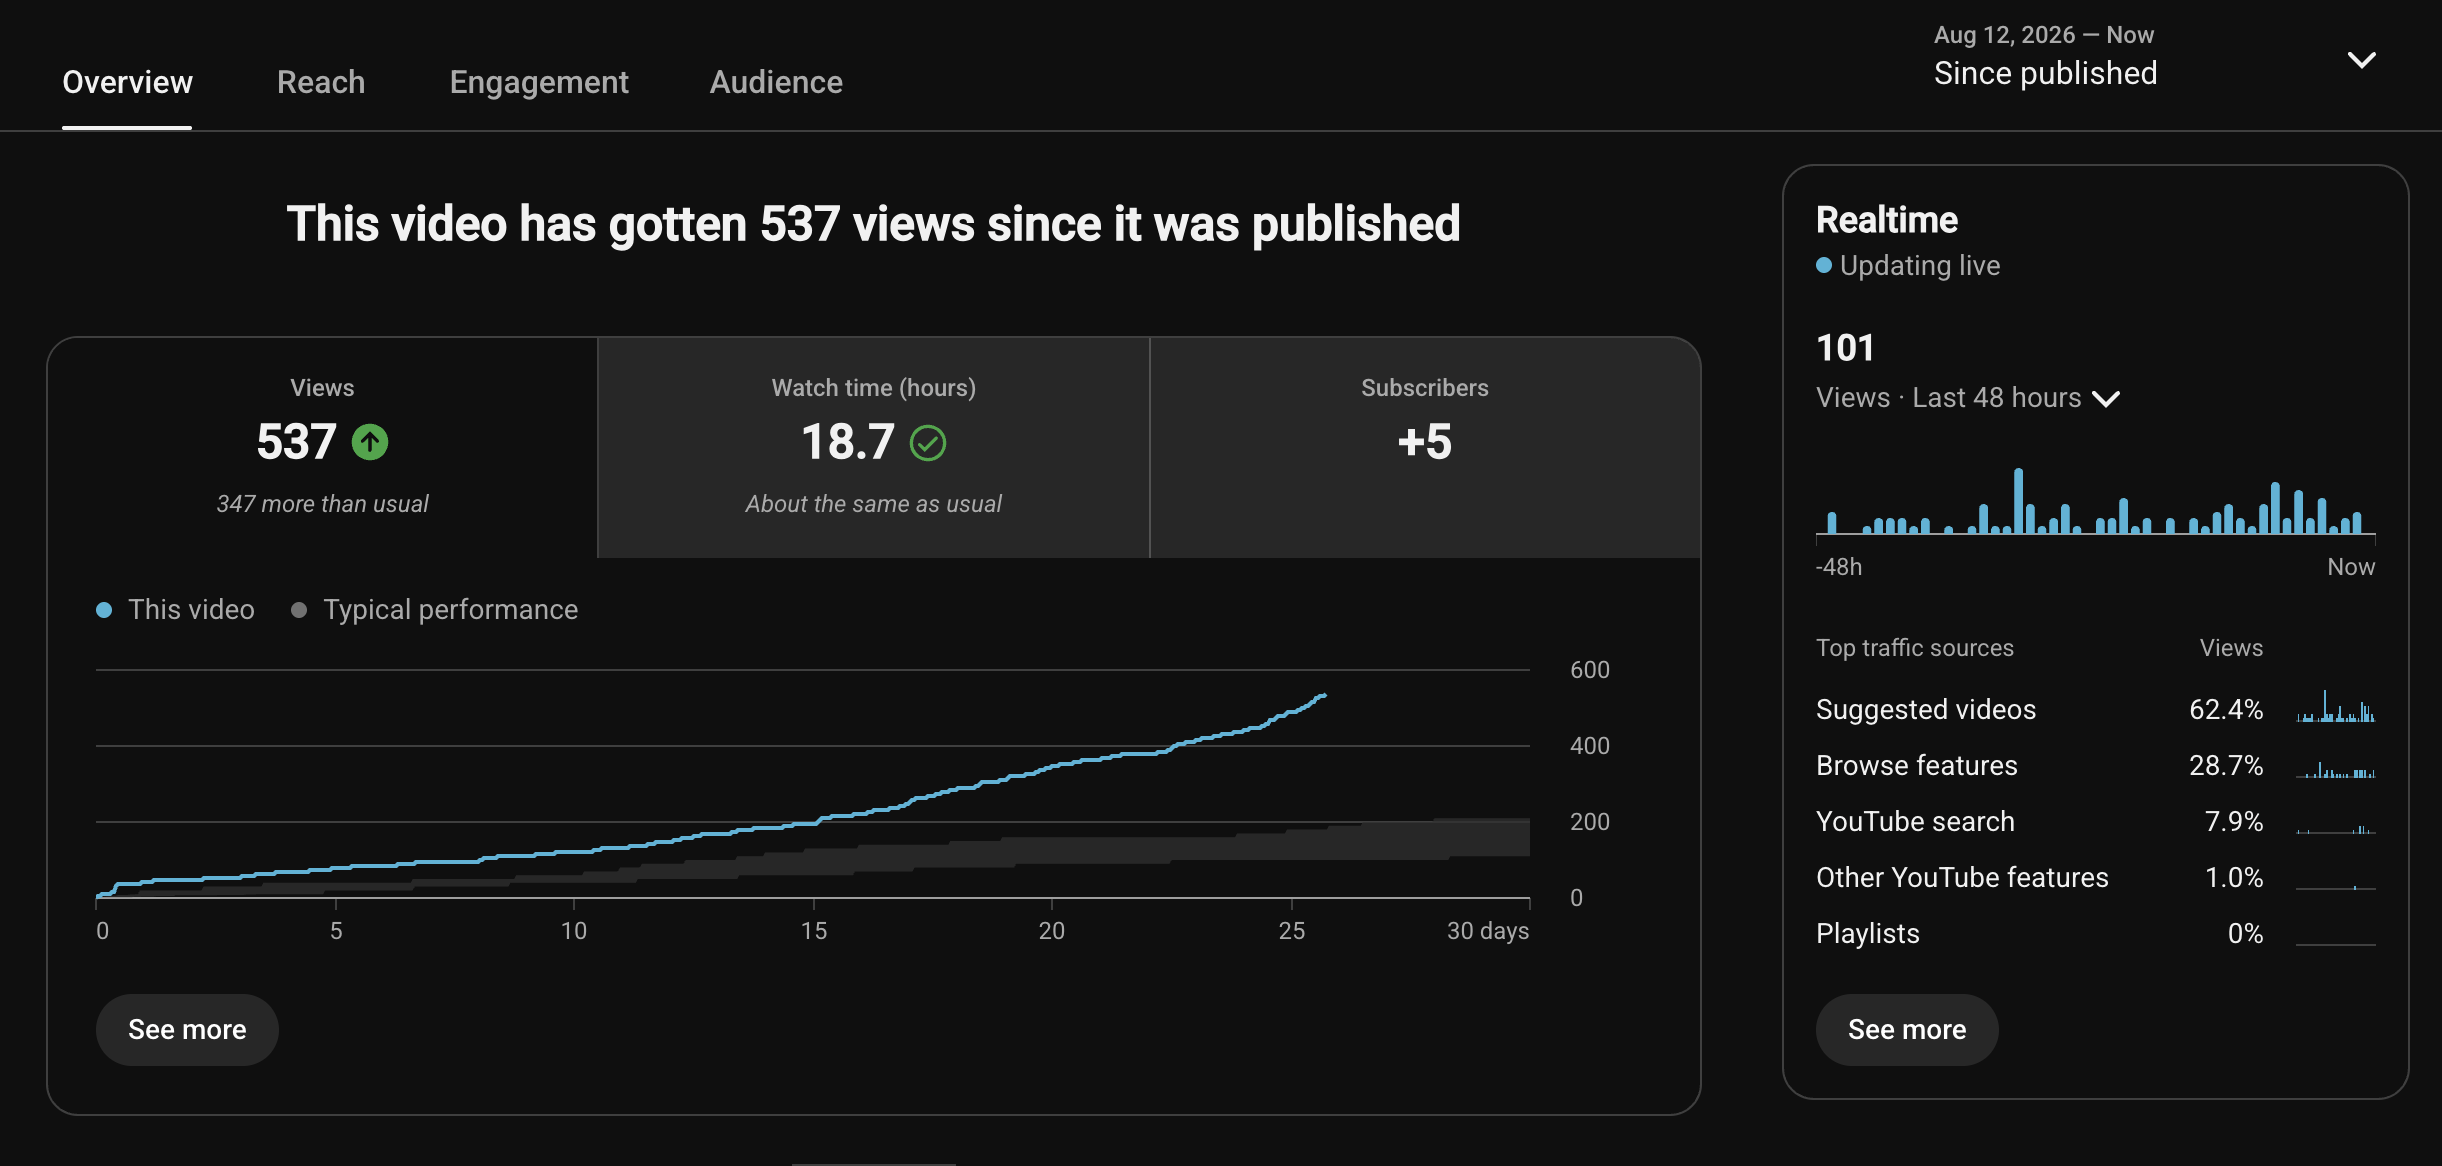Click See more under the views chart

point(187,1029)
